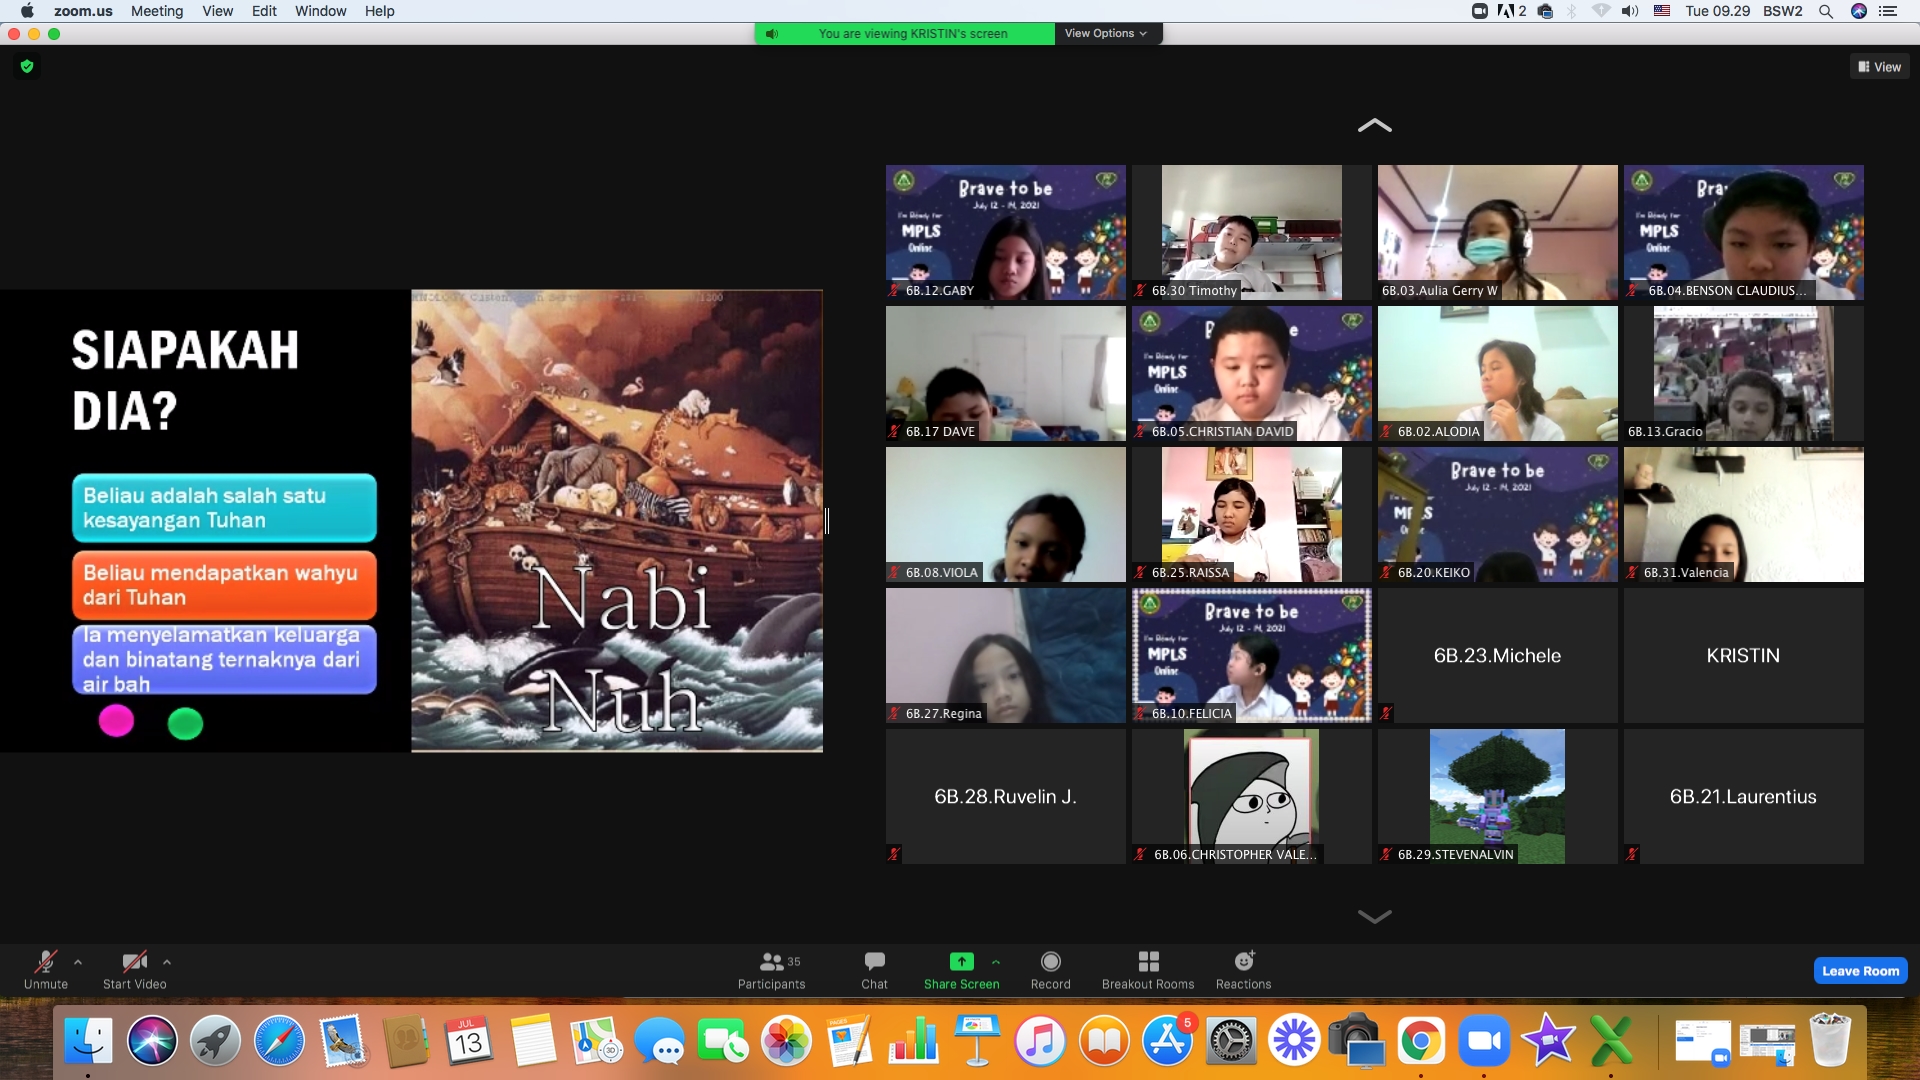Select 6B.30 Timothy video tile
Image resolution: width=1920 pixels, height=1080 pixels.
tap(1251, 232)
